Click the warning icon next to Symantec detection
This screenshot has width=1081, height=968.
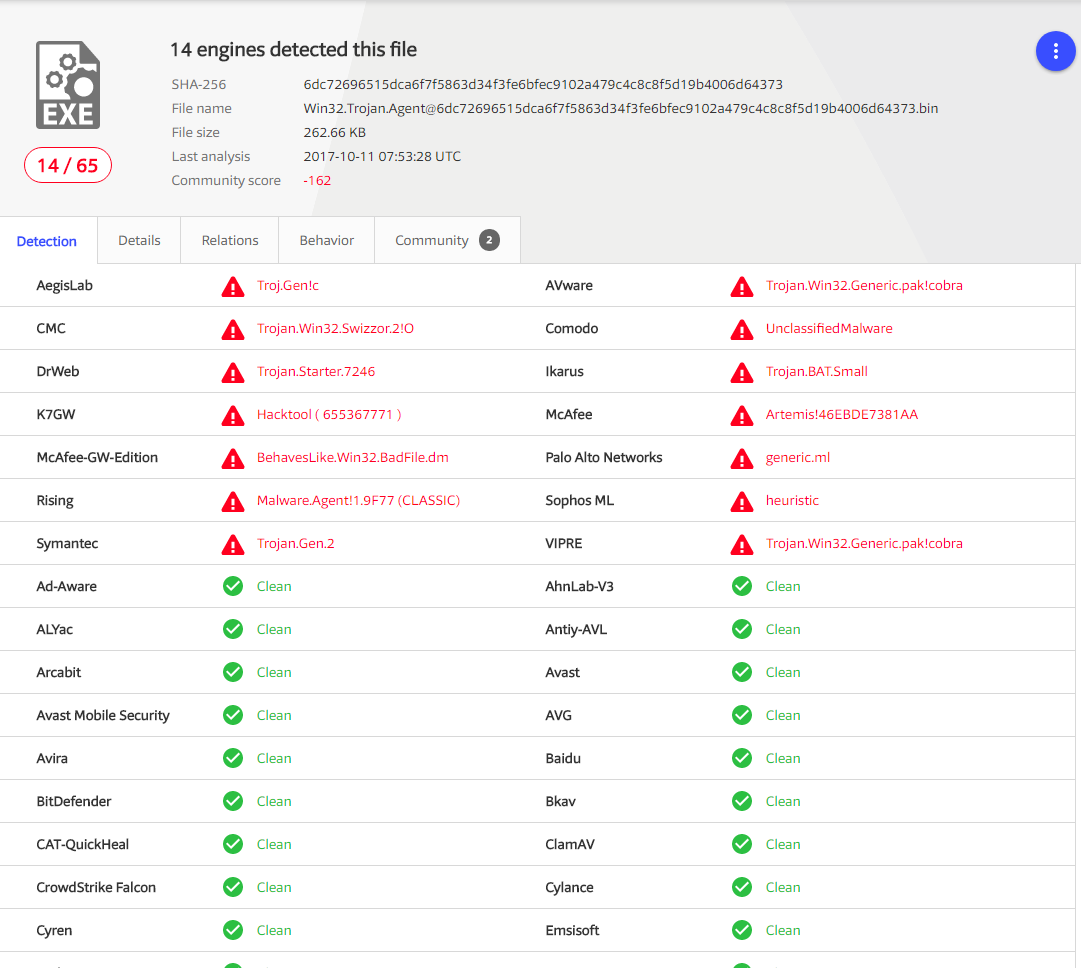click(x=233, y=544)
